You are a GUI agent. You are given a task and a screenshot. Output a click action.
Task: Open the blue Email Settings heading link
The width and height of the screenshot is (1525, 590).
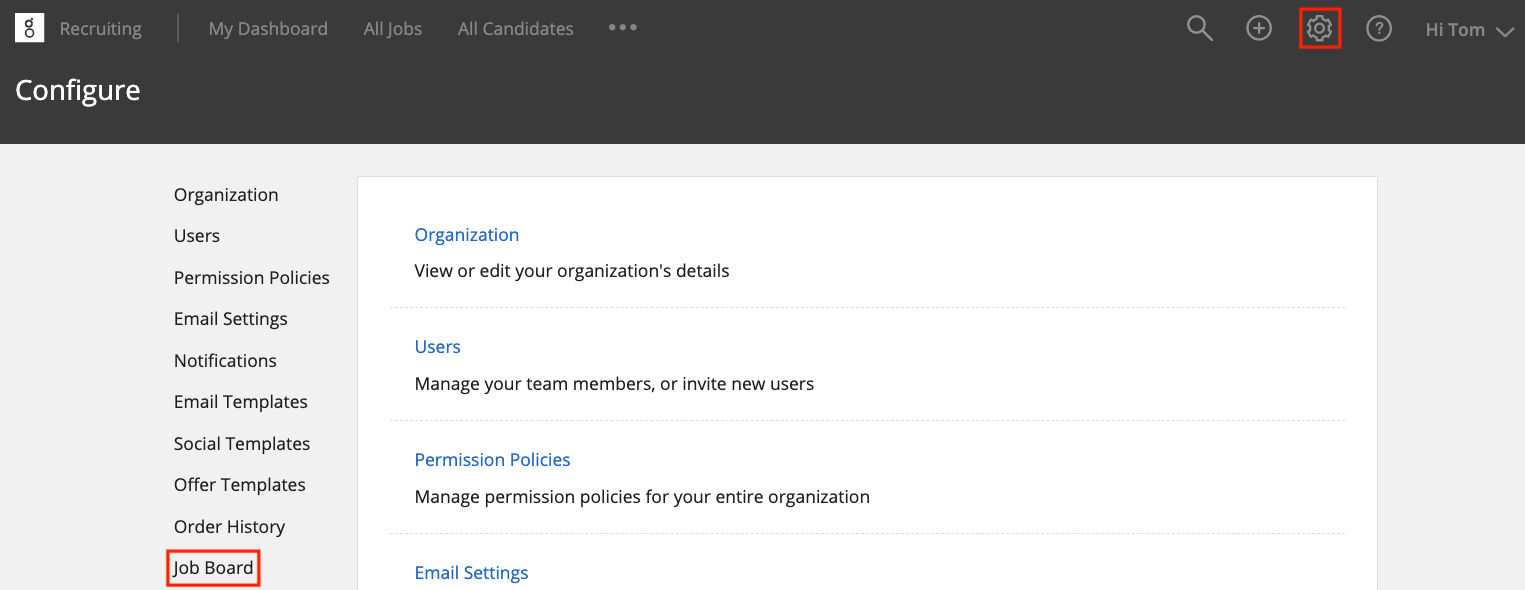coord(471,573)
